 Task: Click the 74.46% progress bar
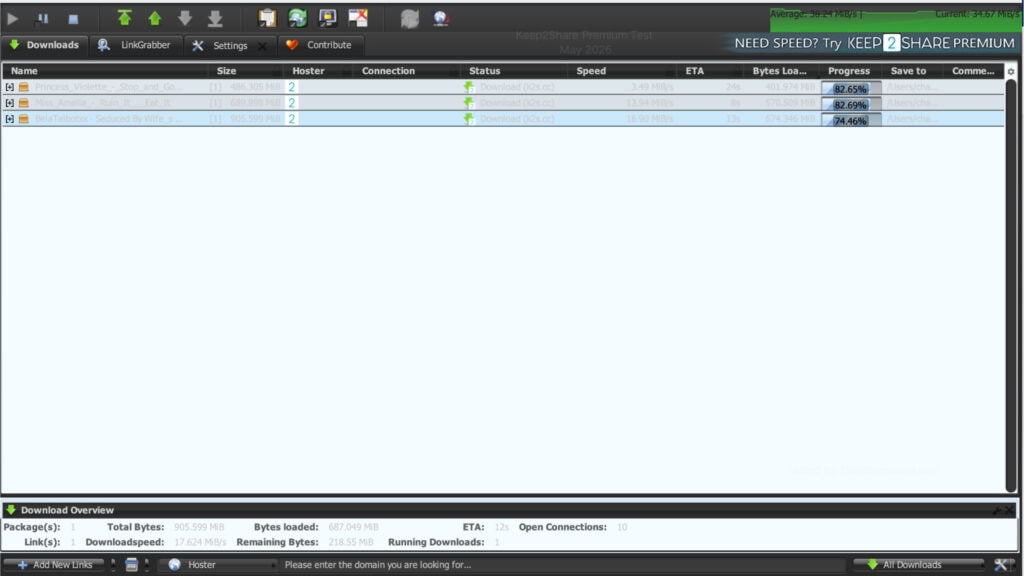[x=851, y=120]
